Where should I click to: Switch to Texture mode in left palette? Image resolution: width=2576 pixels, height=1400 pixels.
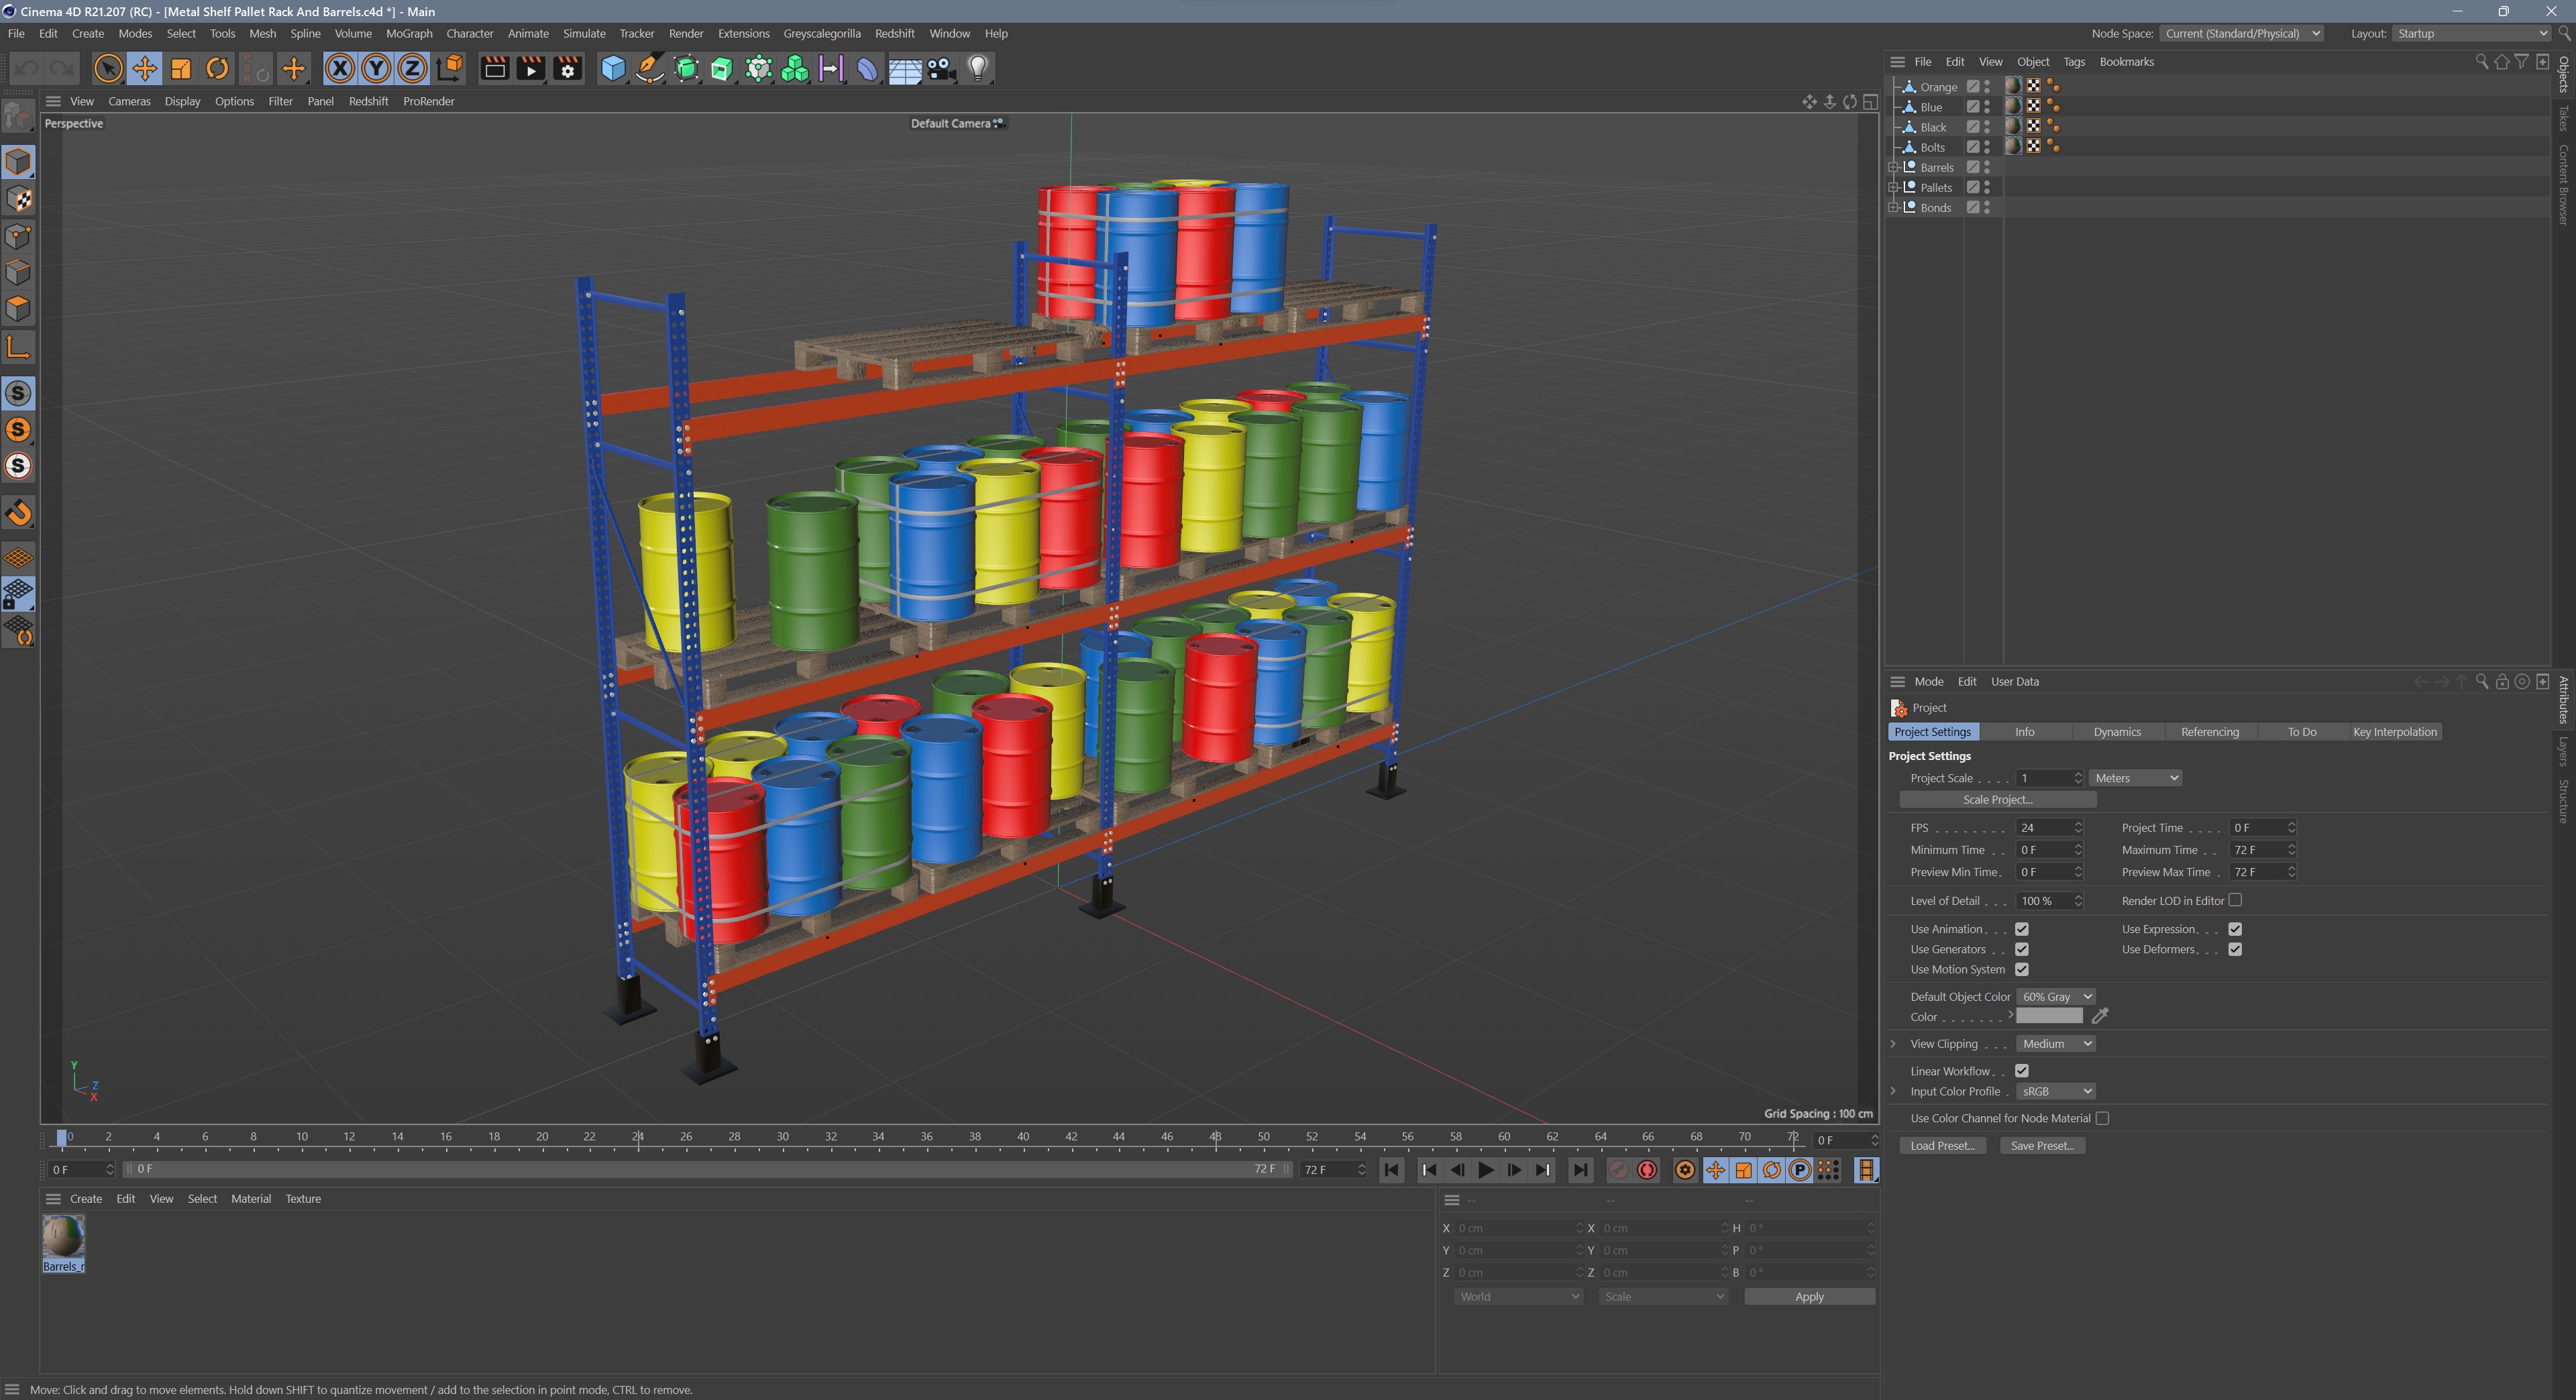coord(18,198)
